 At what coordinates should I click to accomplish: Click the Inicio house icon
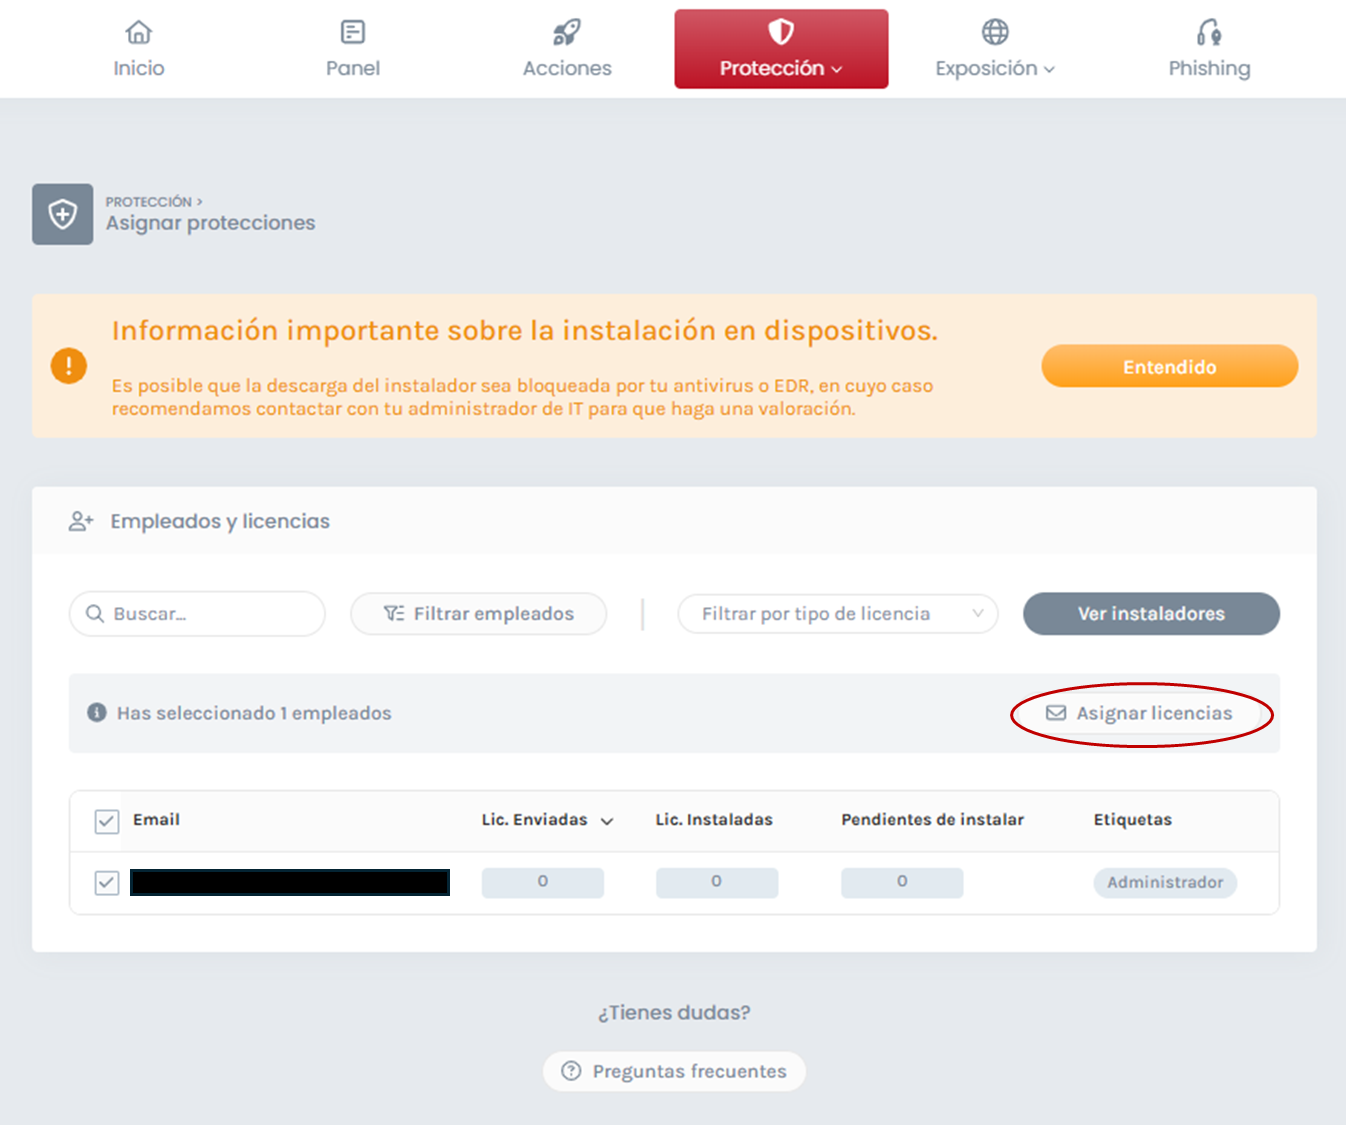click(138, 33)
